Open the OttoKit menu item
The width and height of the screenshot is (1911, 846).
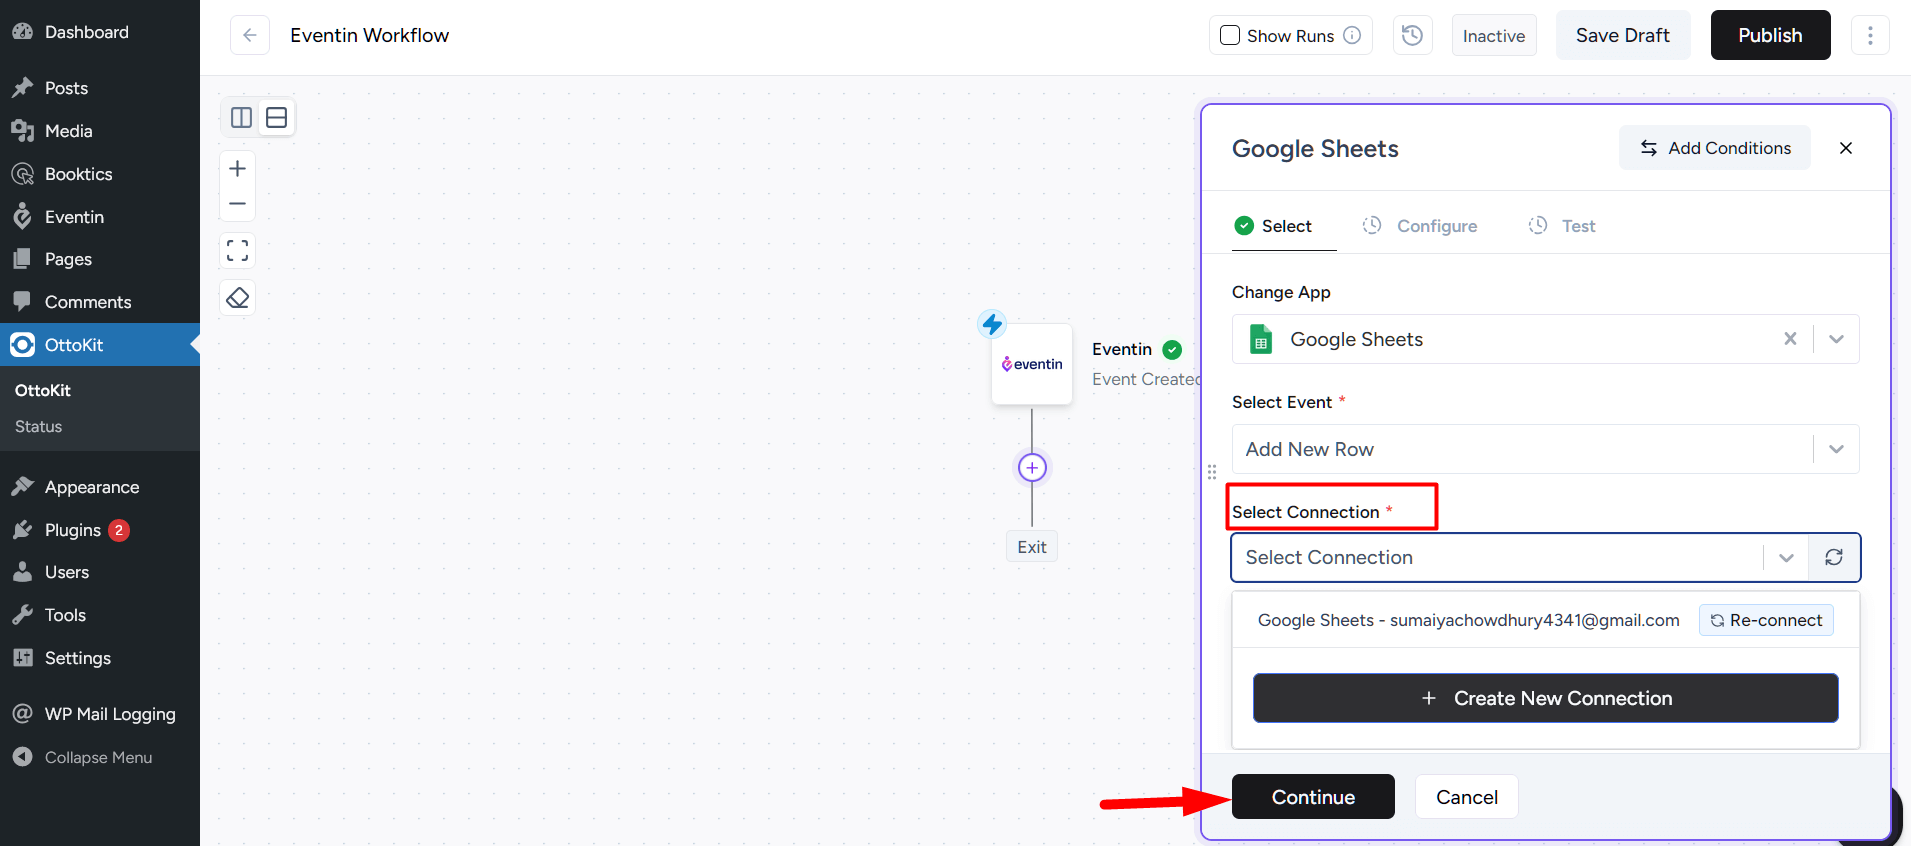[x=100, y=345]
